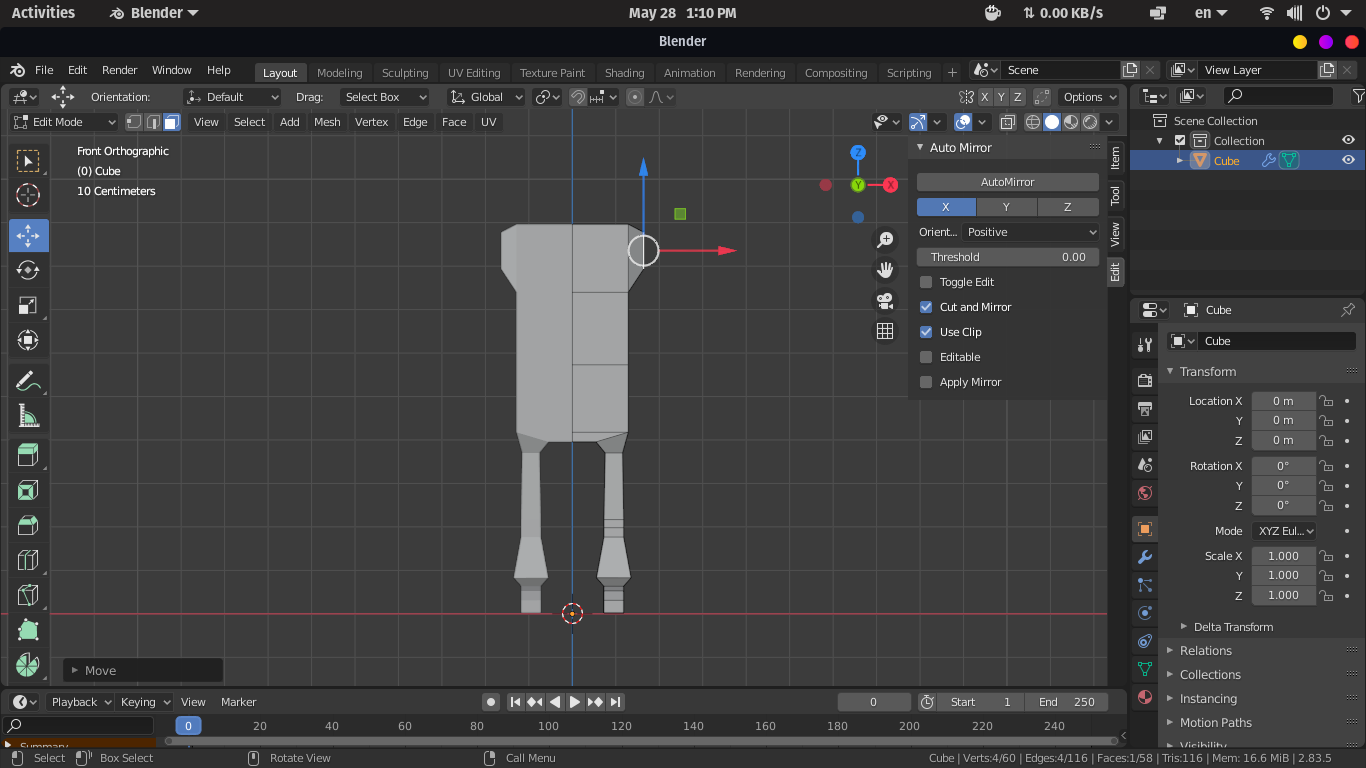Click the AutoMirror button
The image size is (1366, 768).
1007,182
